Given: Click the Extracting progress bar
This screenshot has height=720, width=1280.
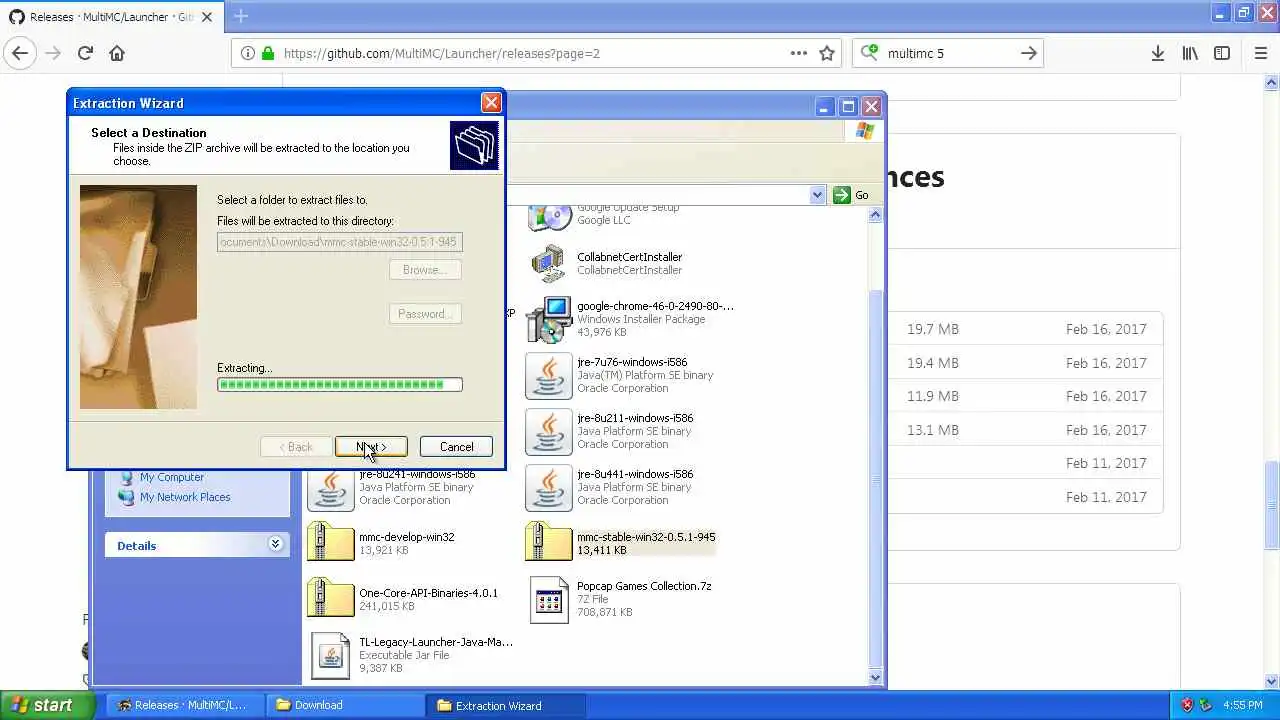Looking at the screenshot, I should point(340,384).
